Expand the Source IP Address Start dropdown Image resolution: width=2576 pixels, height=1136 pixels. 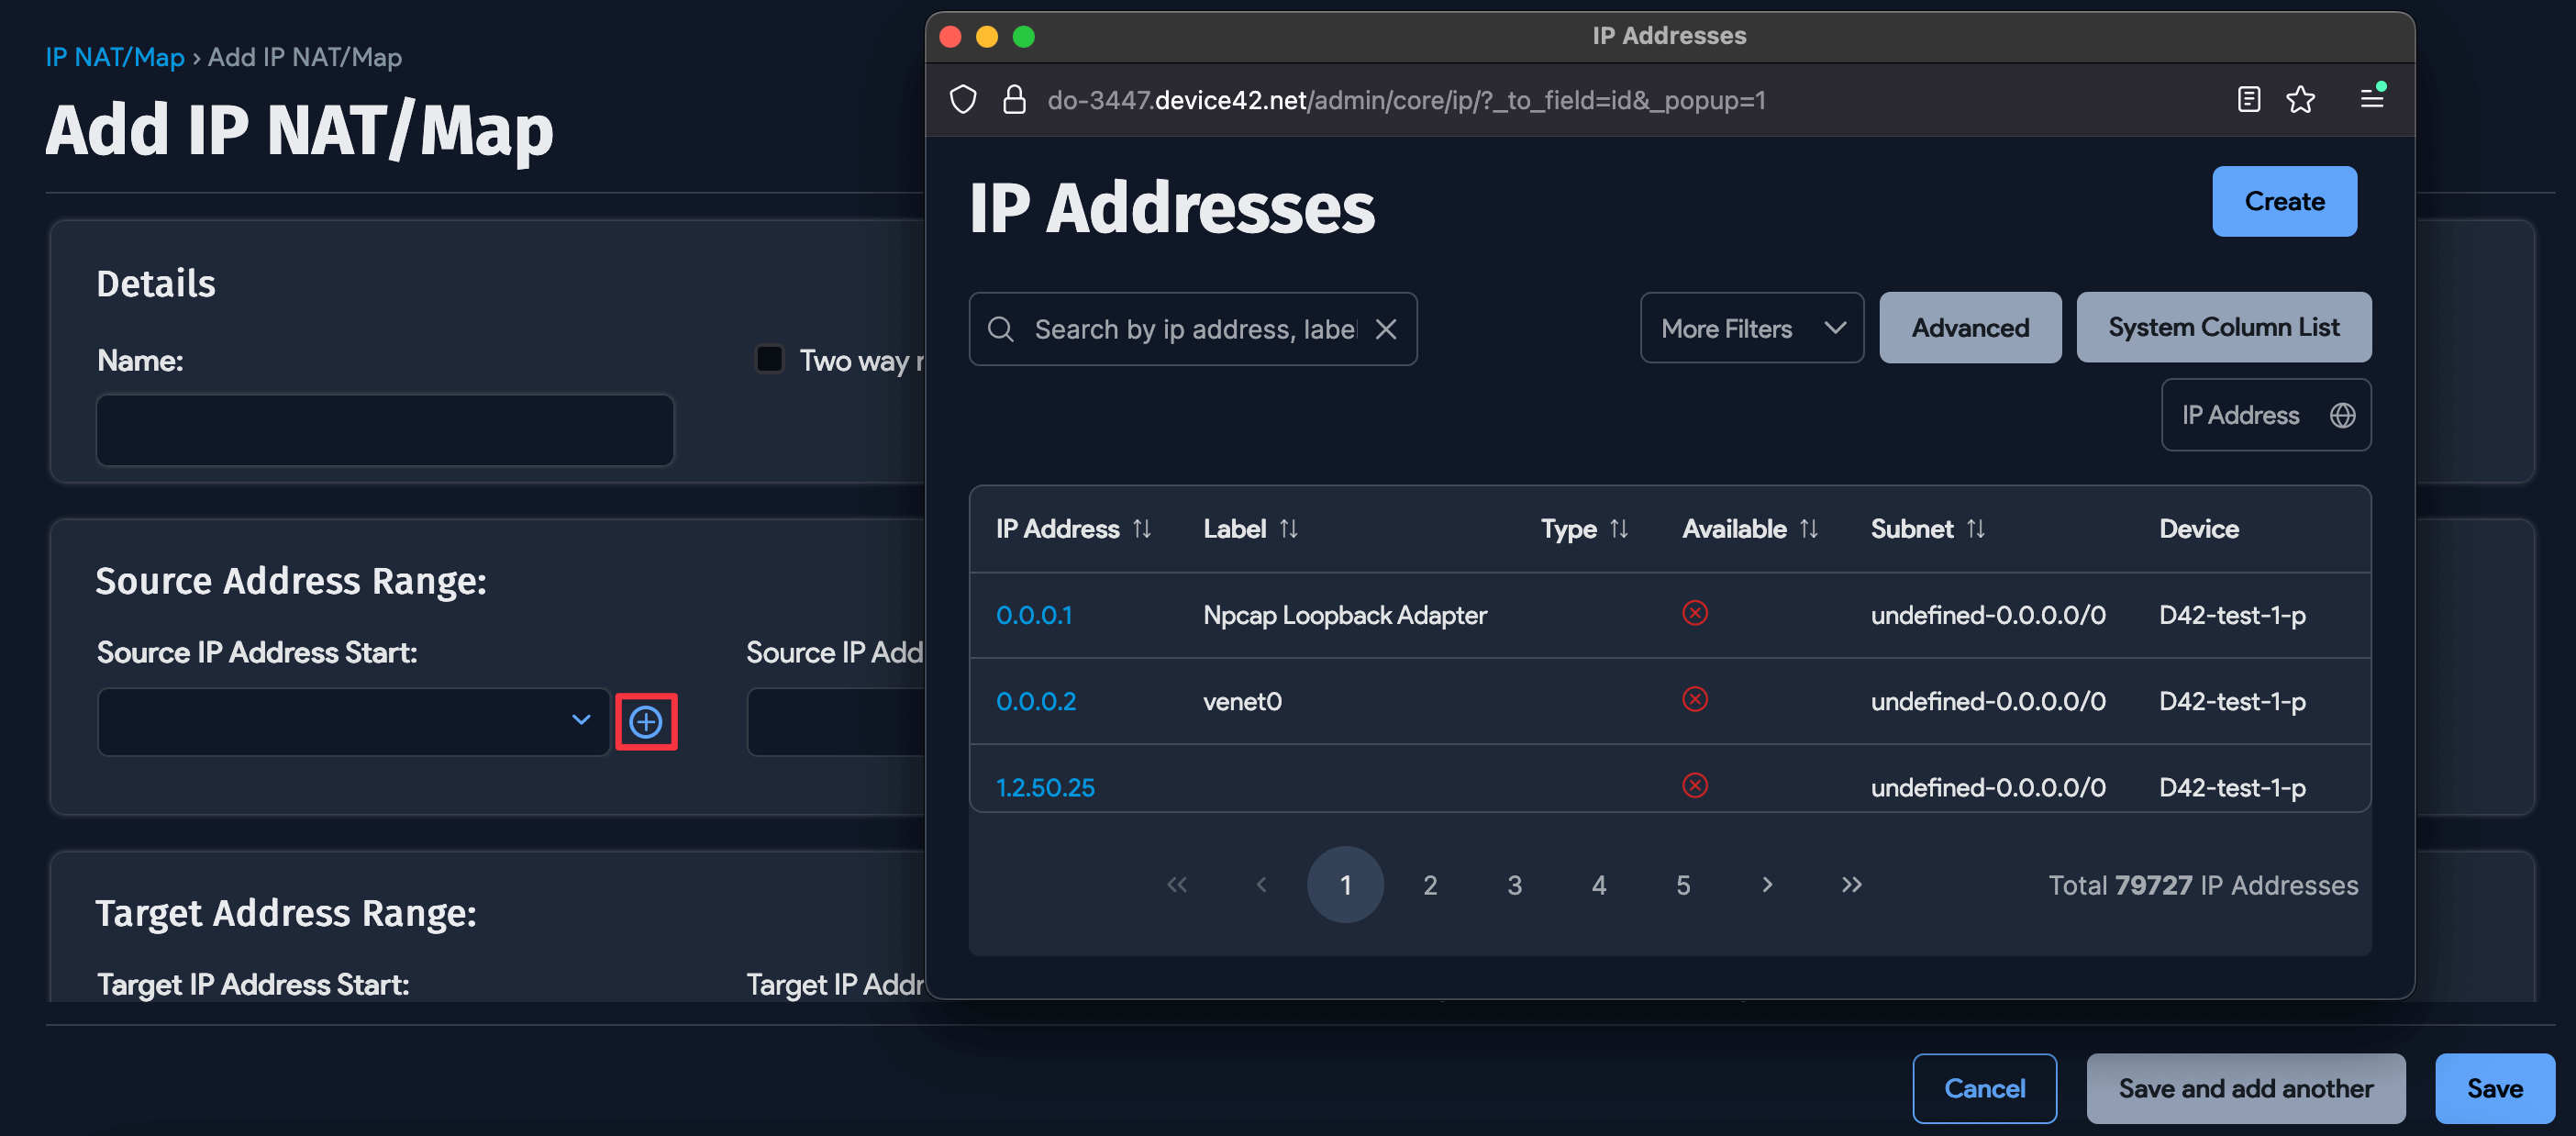coord(580,721)
